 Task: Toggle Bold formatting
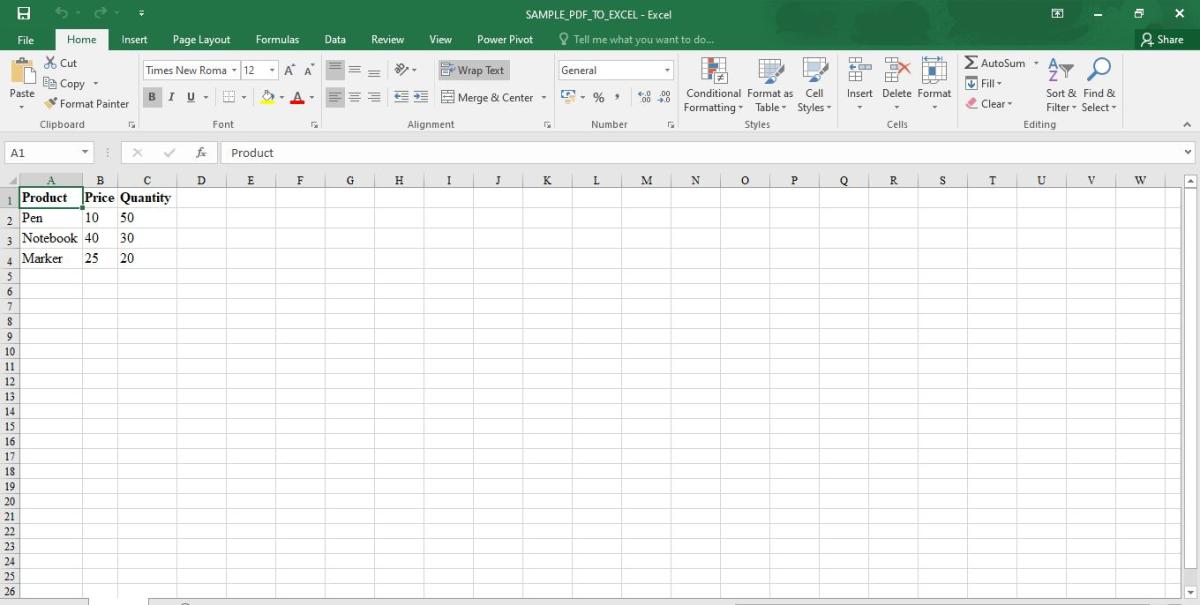click(152, 97)
